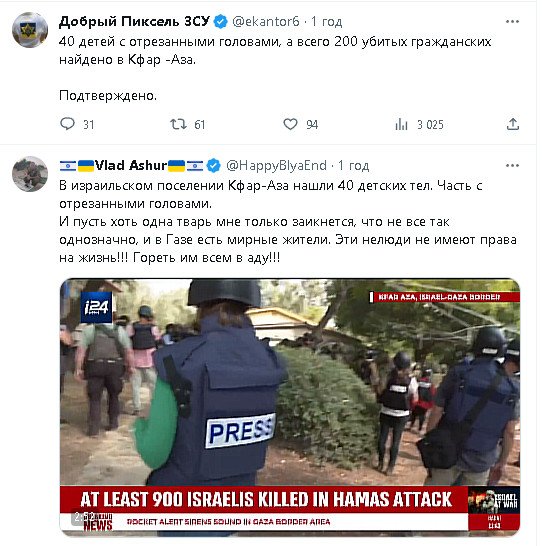Click the reply icon on first tweet

pos(68,124)
